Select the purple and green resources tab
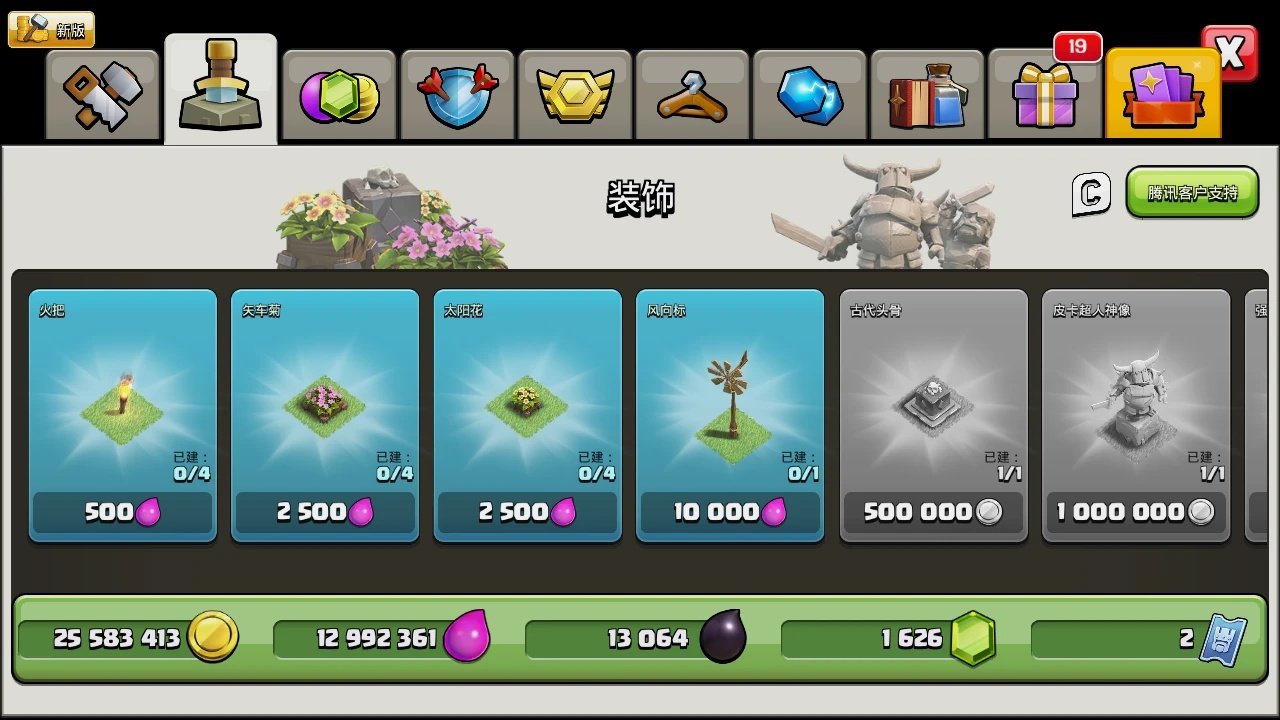 click(x=340, y=95)
